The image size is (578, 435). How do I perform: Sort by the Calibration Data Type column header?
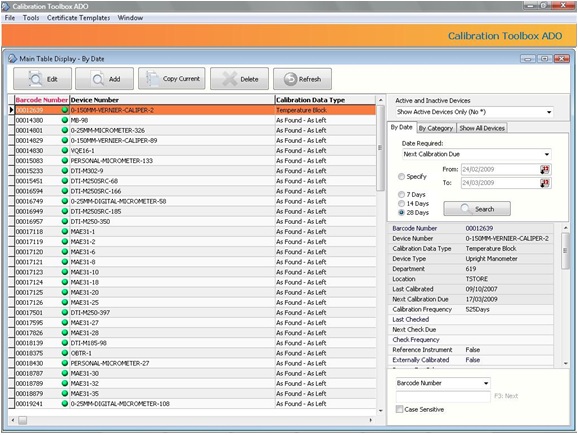325,100
